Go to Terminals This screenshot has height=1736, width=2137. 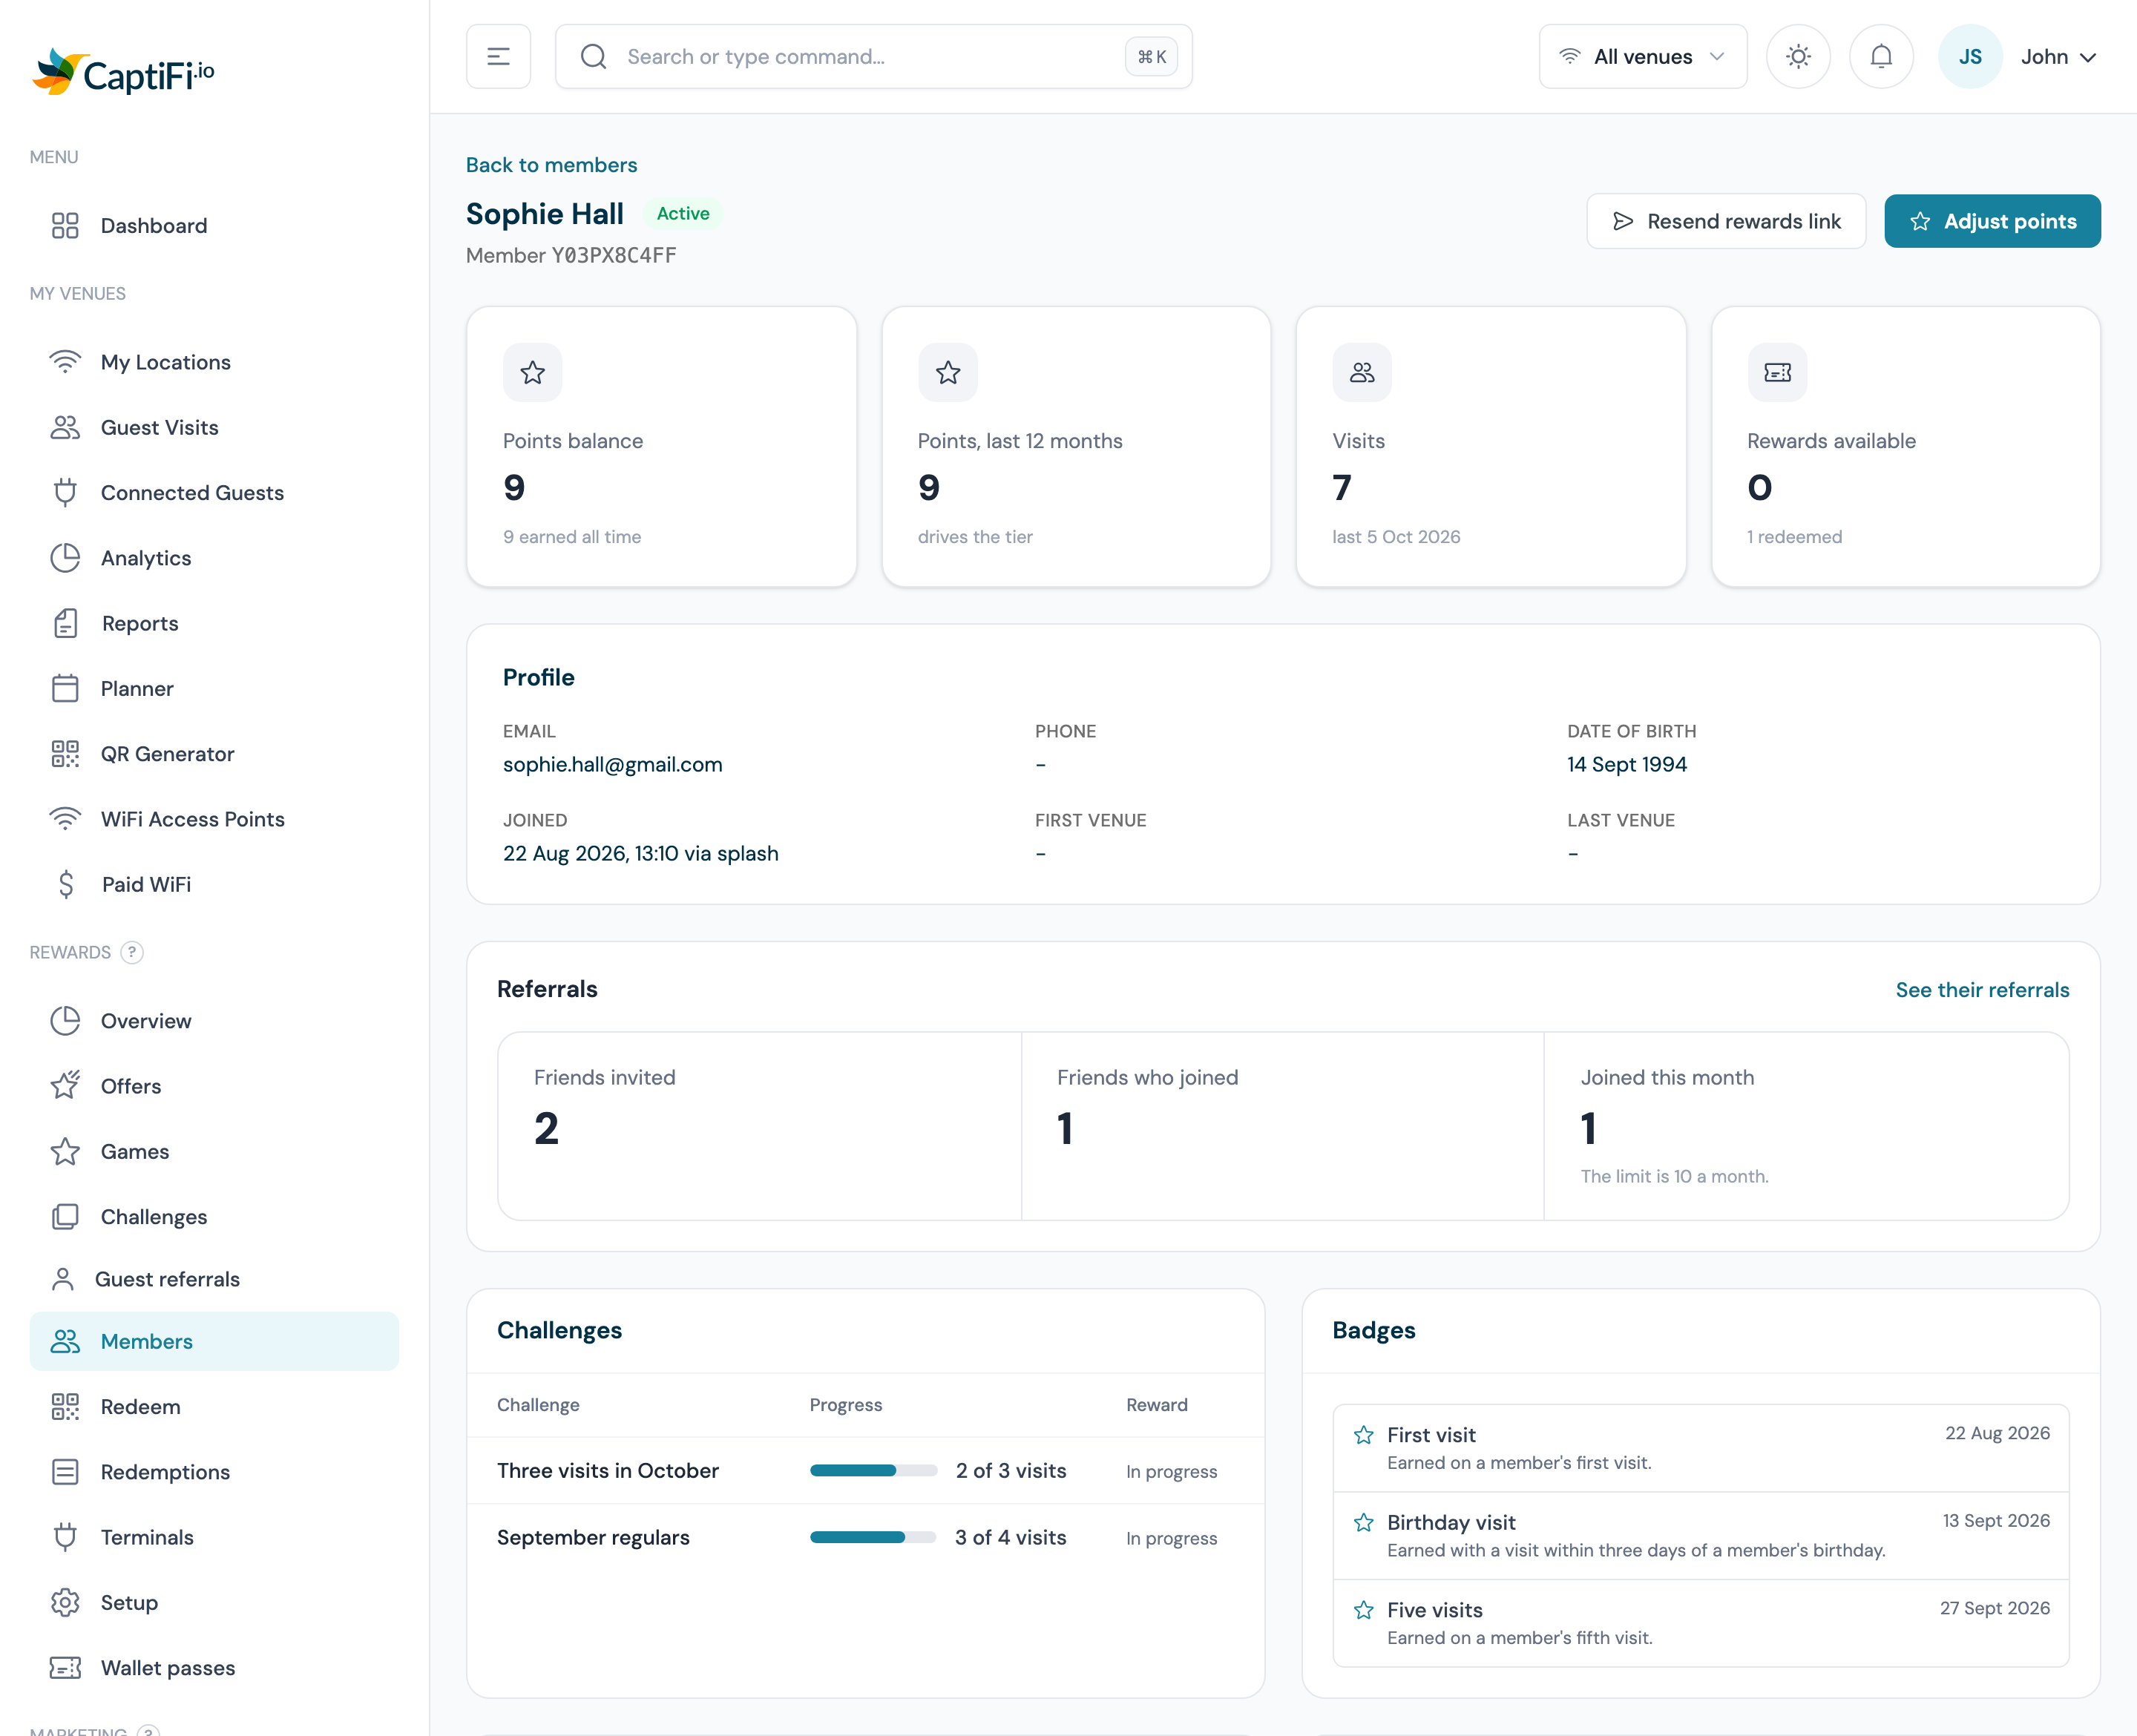tap(214, 1538)
